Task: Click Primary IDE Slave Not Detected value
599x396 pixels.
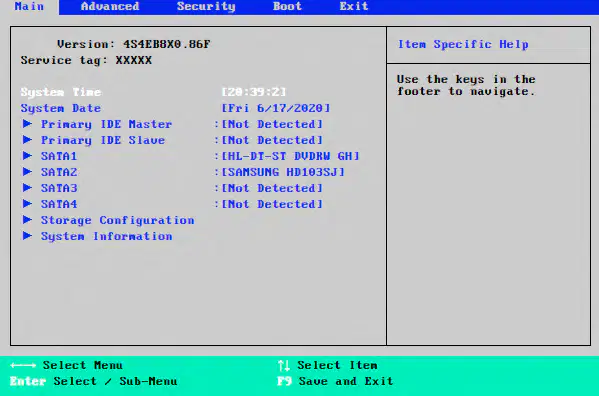Action: click(x=272, y=140)
